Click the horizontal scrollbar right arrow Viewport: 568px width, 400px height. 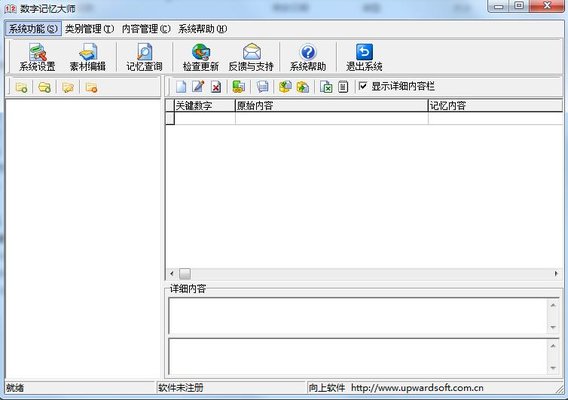pyautogui.click(x=556, y=274)
